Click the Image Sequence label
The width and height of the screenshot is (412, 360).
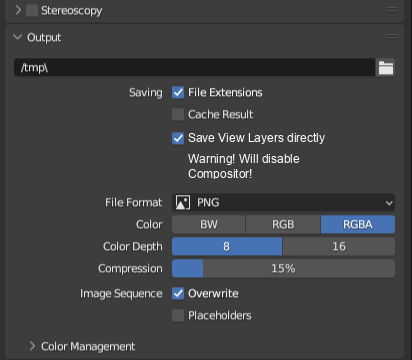coord(121,293)
